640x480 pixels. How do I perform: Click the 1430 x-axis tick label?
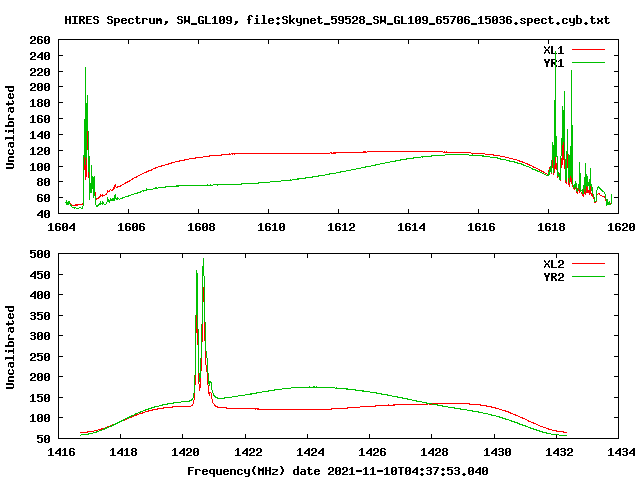[497, 452]
